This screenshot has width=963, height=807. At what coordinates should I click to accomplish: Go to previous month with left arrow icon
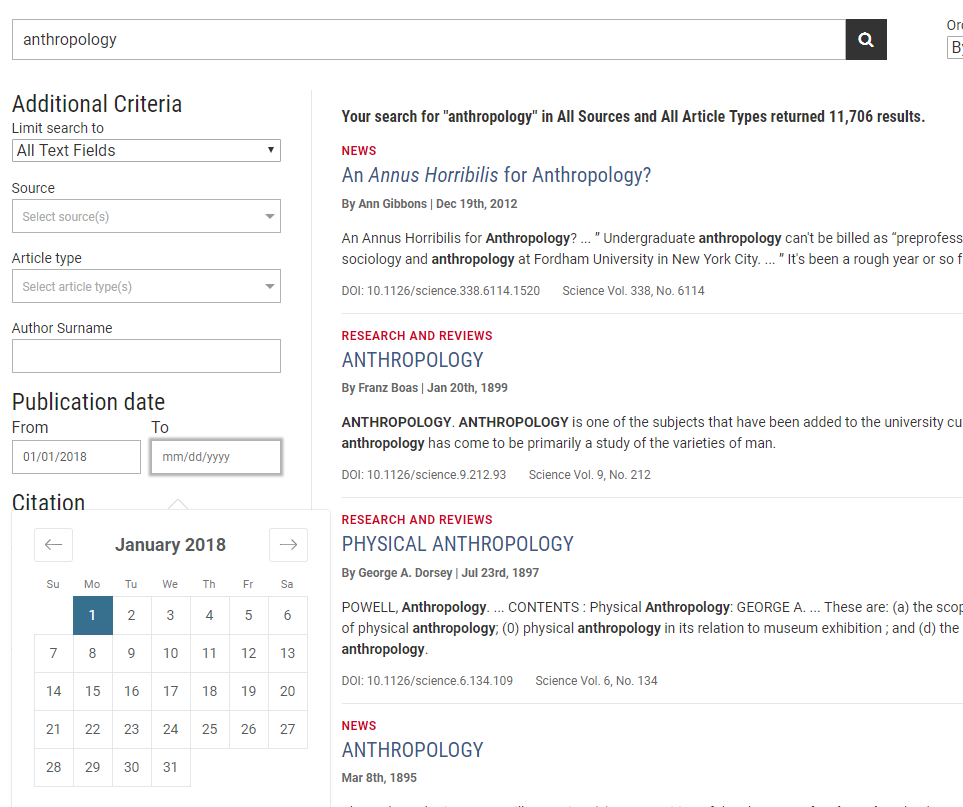pos(53,544)
